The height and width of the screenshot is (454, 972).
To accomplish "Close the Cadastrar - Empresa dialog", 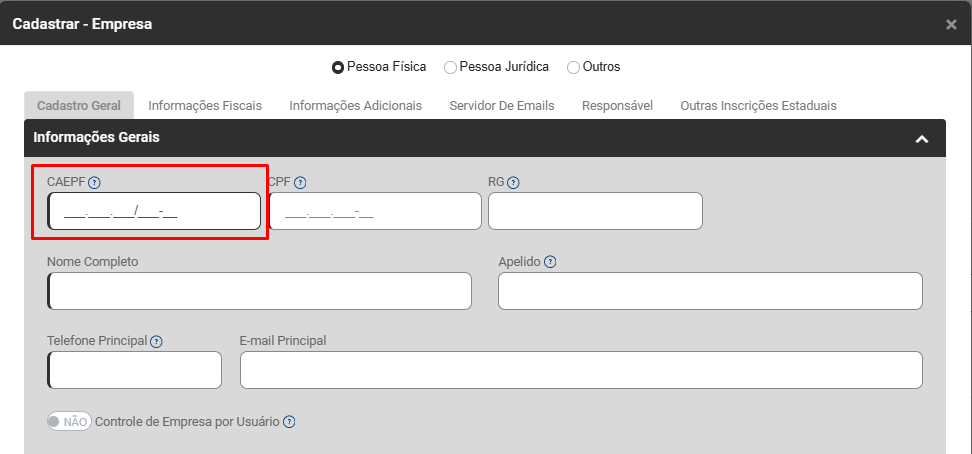I will (x=951, y=24).
